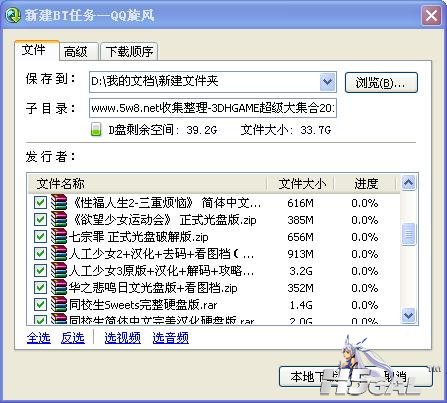Click the 3.2G size value

[x=301, y=271]
